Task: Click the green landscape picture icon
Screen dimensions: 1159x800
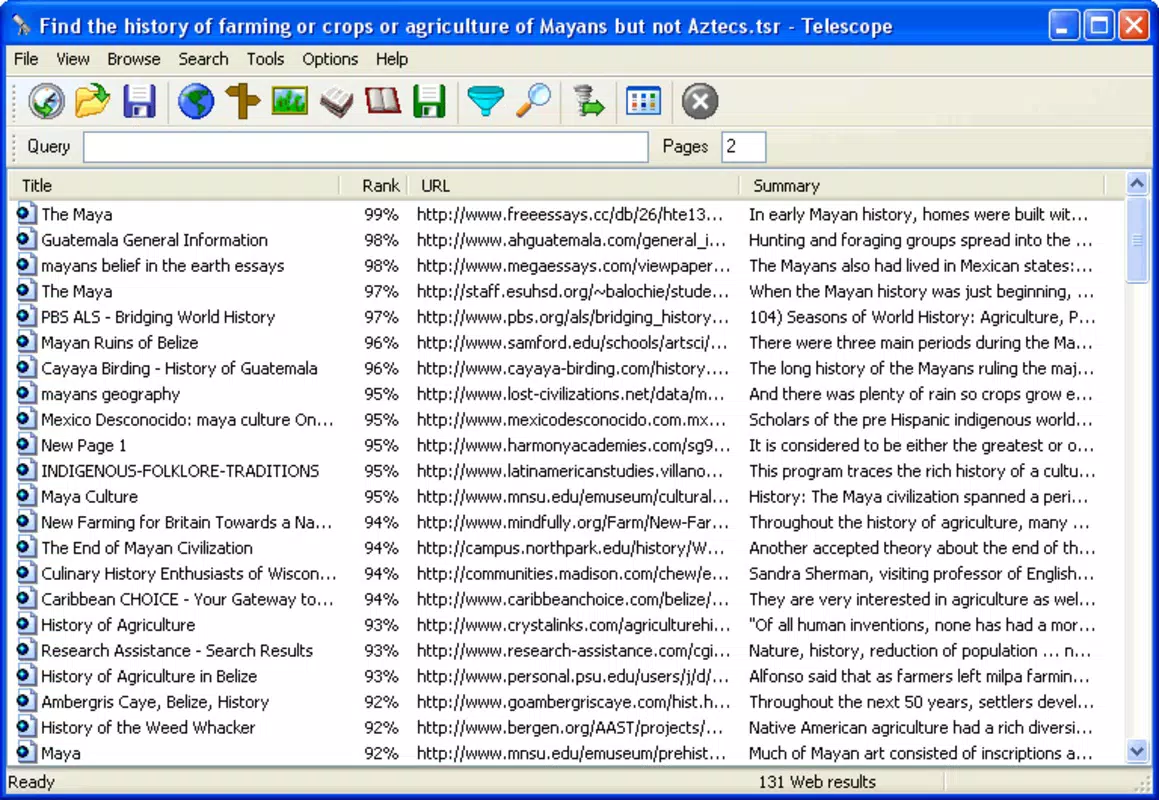Action: click(x=290, y=101)
